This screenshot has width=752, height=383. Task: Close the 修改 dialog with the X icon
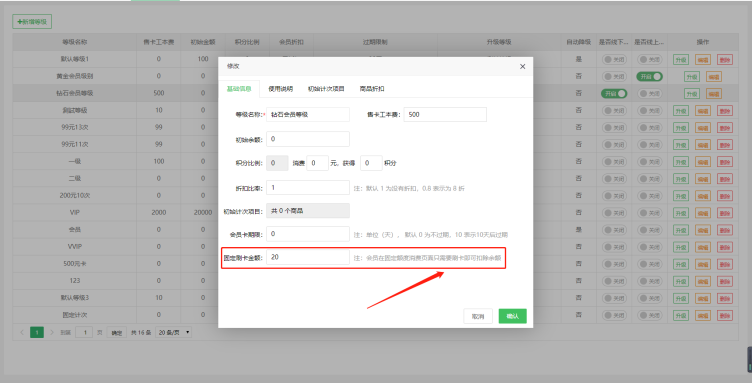click(x=522, y=67)
